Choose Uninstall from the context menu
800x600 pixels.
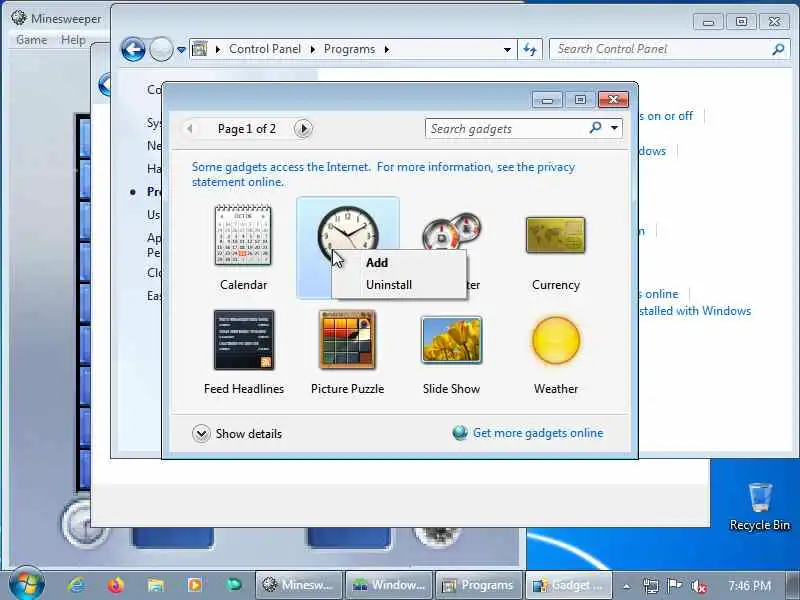[389, 285]
